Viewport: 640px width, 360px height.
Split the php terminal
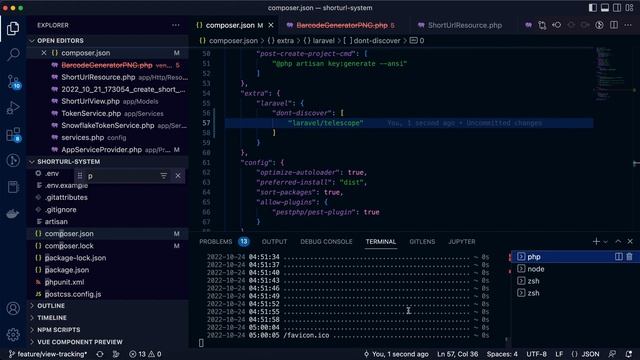pyautogui.click(x=618, y=257)
